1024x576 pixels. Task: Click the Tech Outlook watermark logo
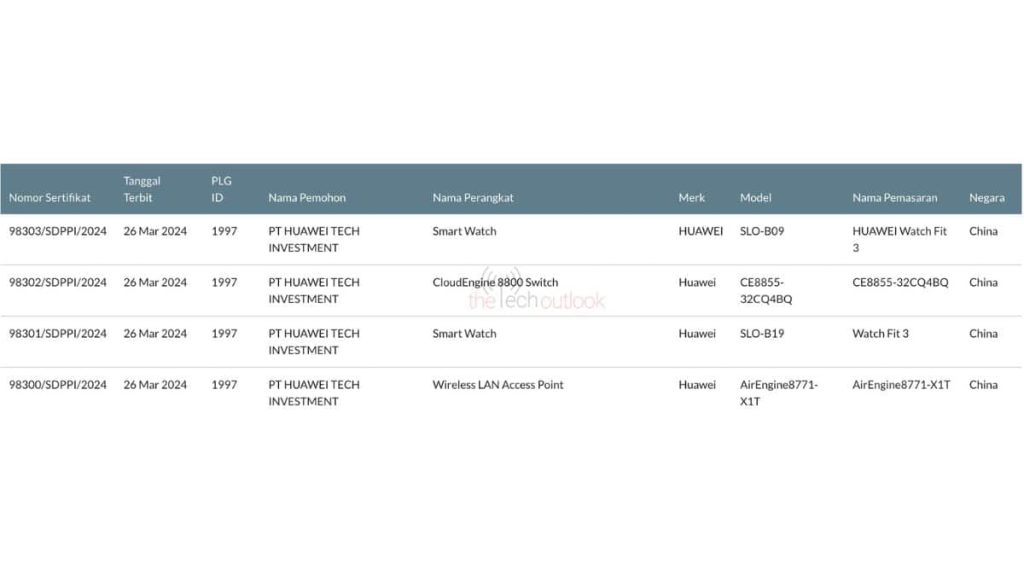coord(538,291)
